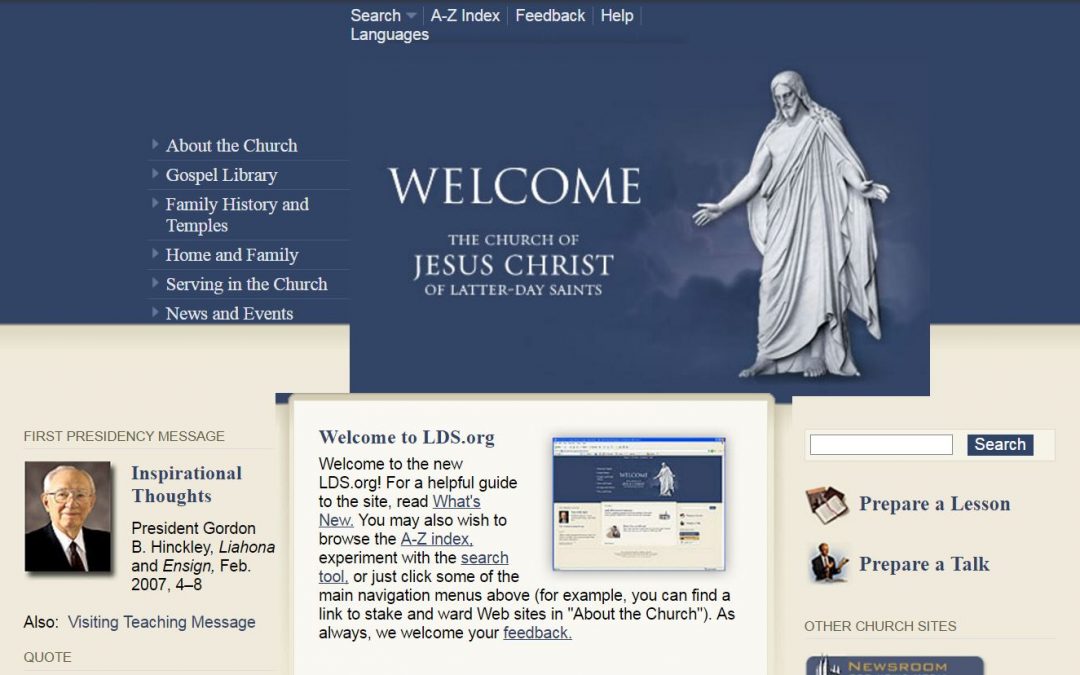This screenshot has height=675, width=1080.
Task: Open the Help menu item
Action: tap(616, 15)
